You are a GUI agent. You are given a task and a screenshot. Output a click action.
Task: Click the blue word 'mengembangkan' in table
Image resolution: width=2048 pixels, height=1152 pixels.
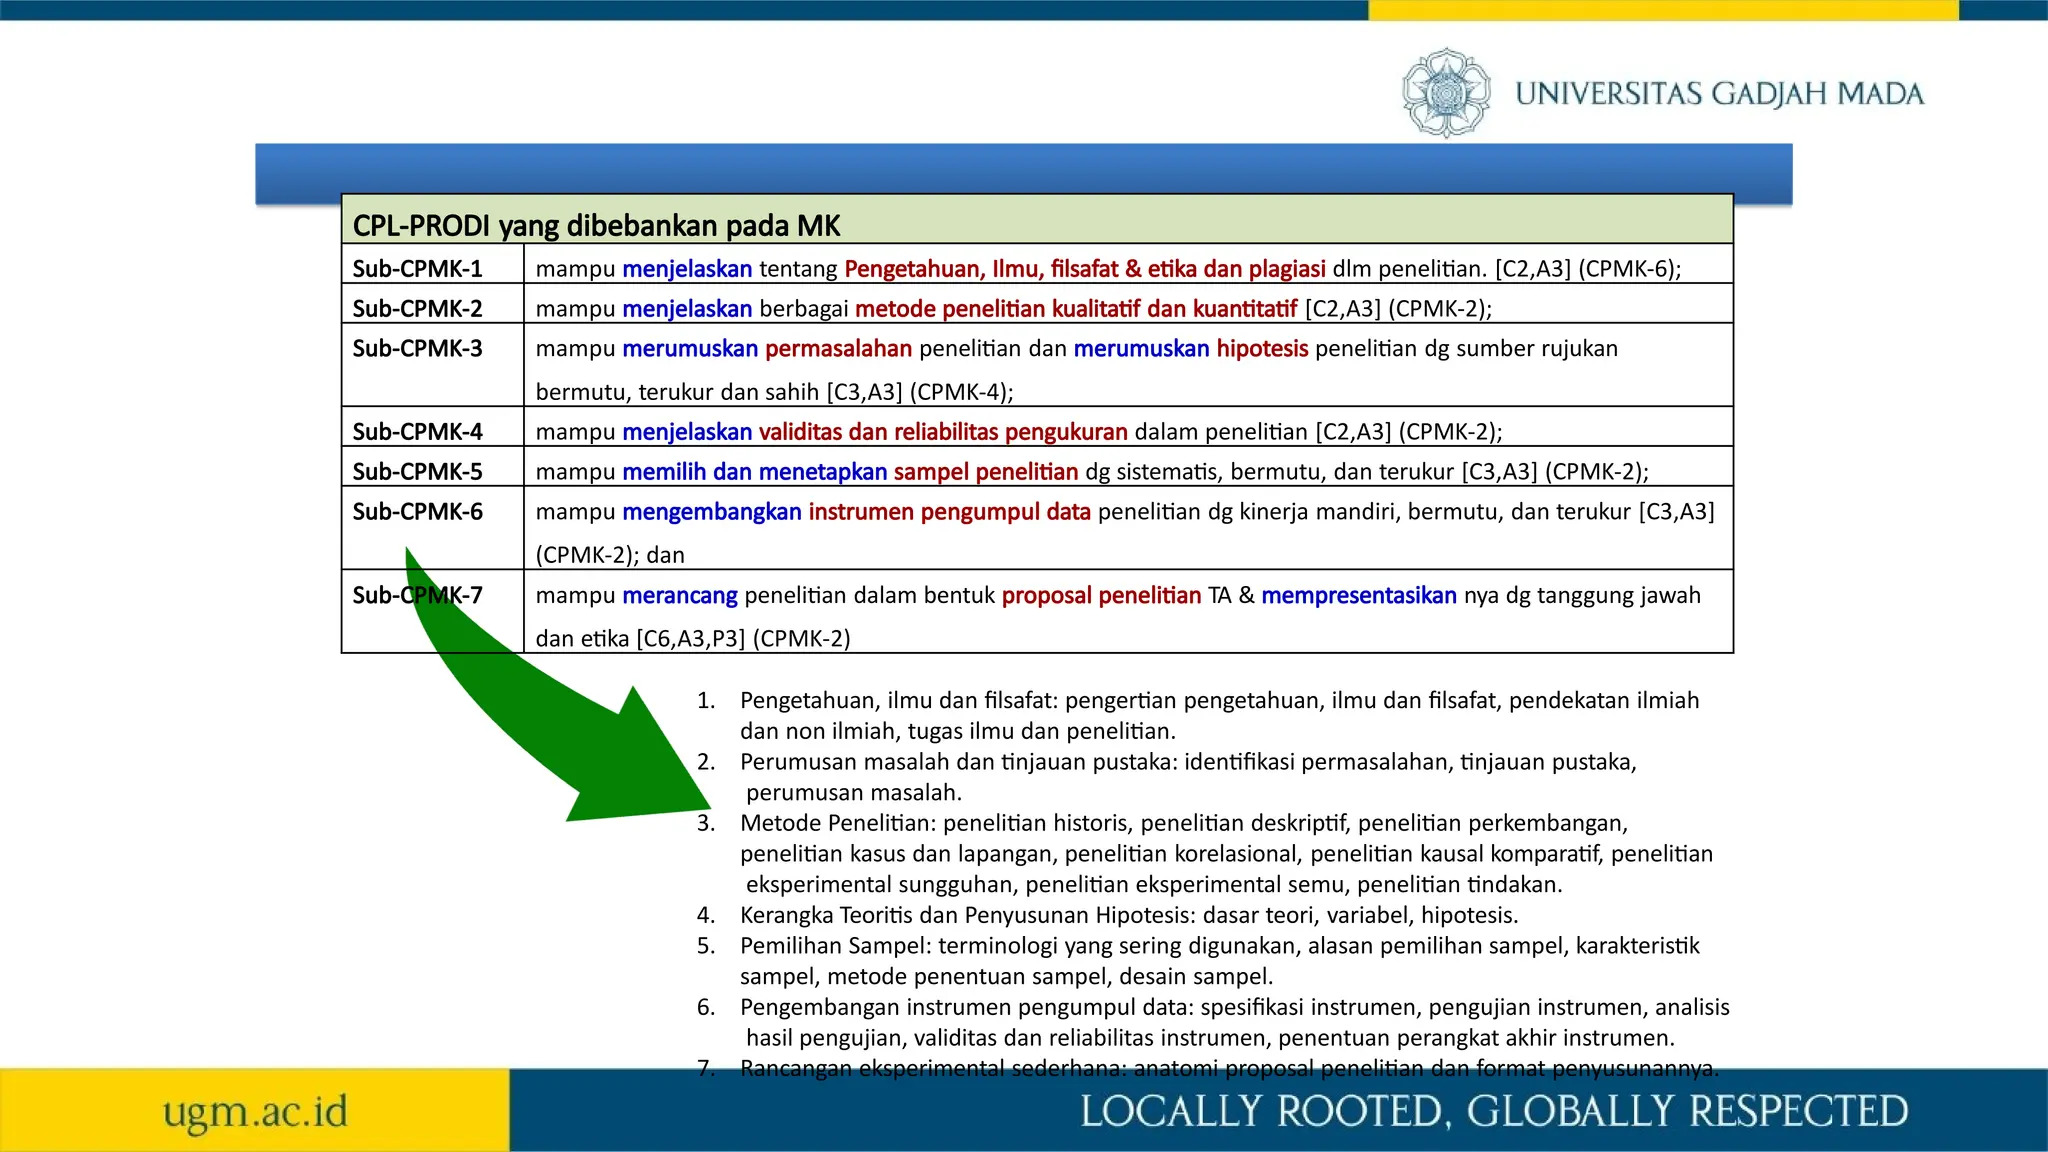point(711,511)
